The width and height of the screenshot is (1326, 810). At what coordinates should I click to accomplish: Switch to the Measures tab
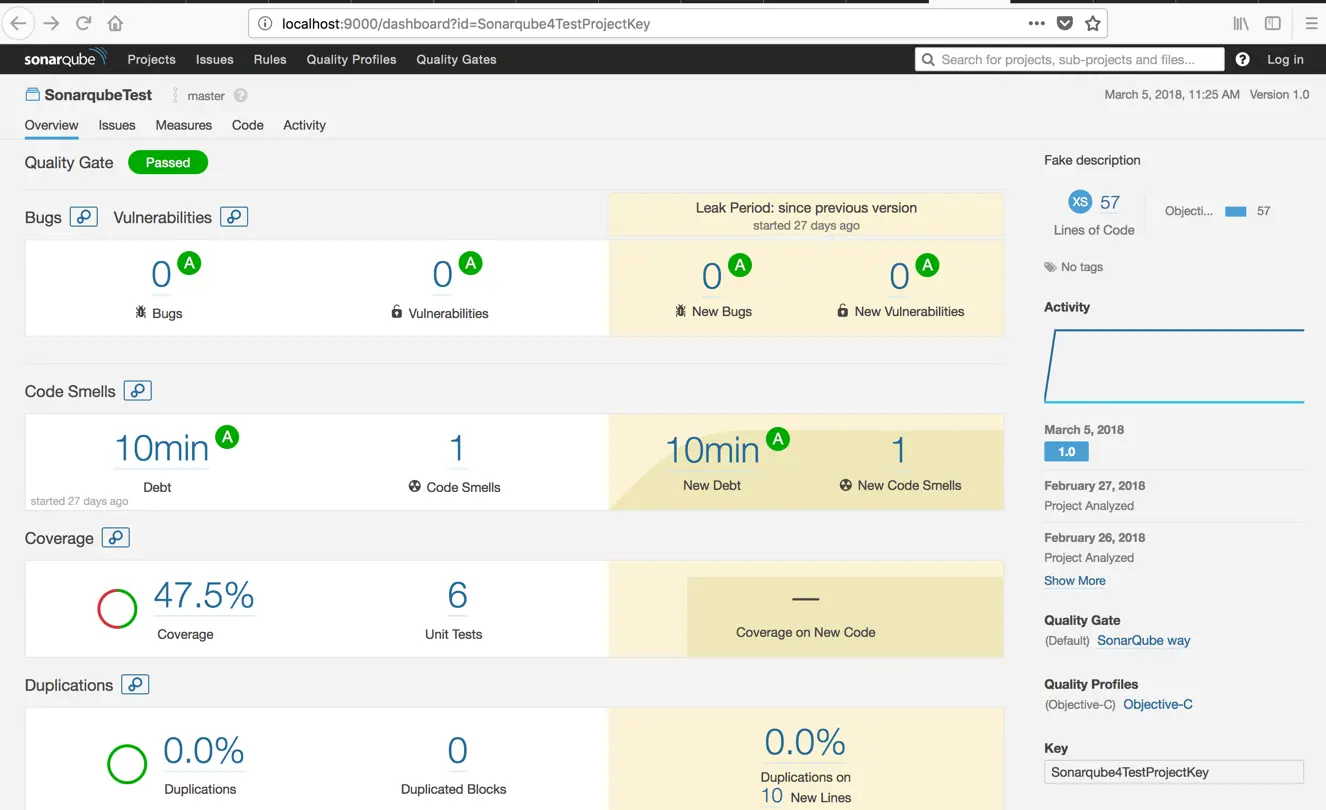tap(184, 125)
